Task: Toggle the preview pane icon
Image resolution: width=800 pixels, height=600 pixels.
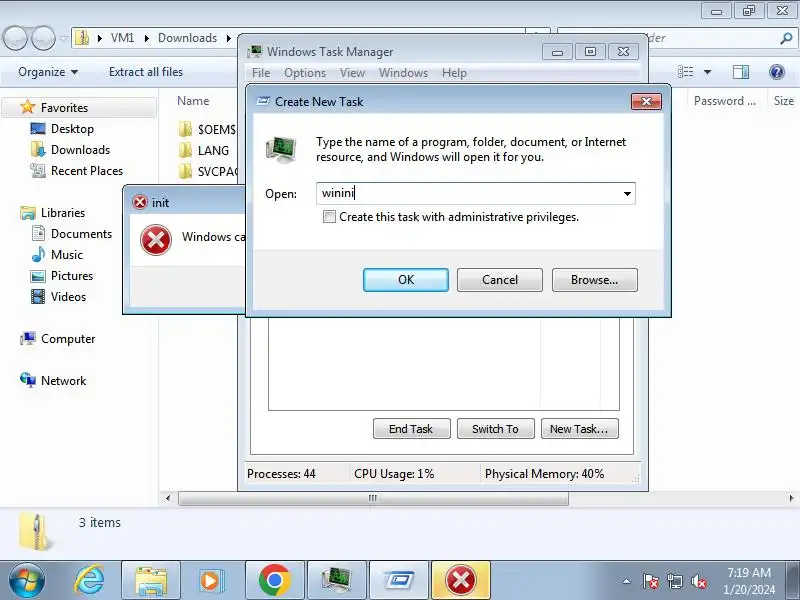Action: click(x=741, y=72)
